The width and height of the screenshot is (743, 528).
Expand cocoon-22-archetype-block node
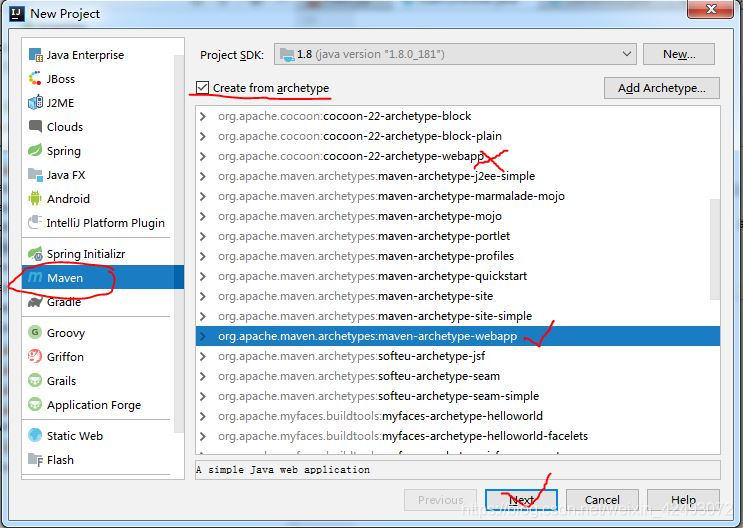tap(203, 116)
